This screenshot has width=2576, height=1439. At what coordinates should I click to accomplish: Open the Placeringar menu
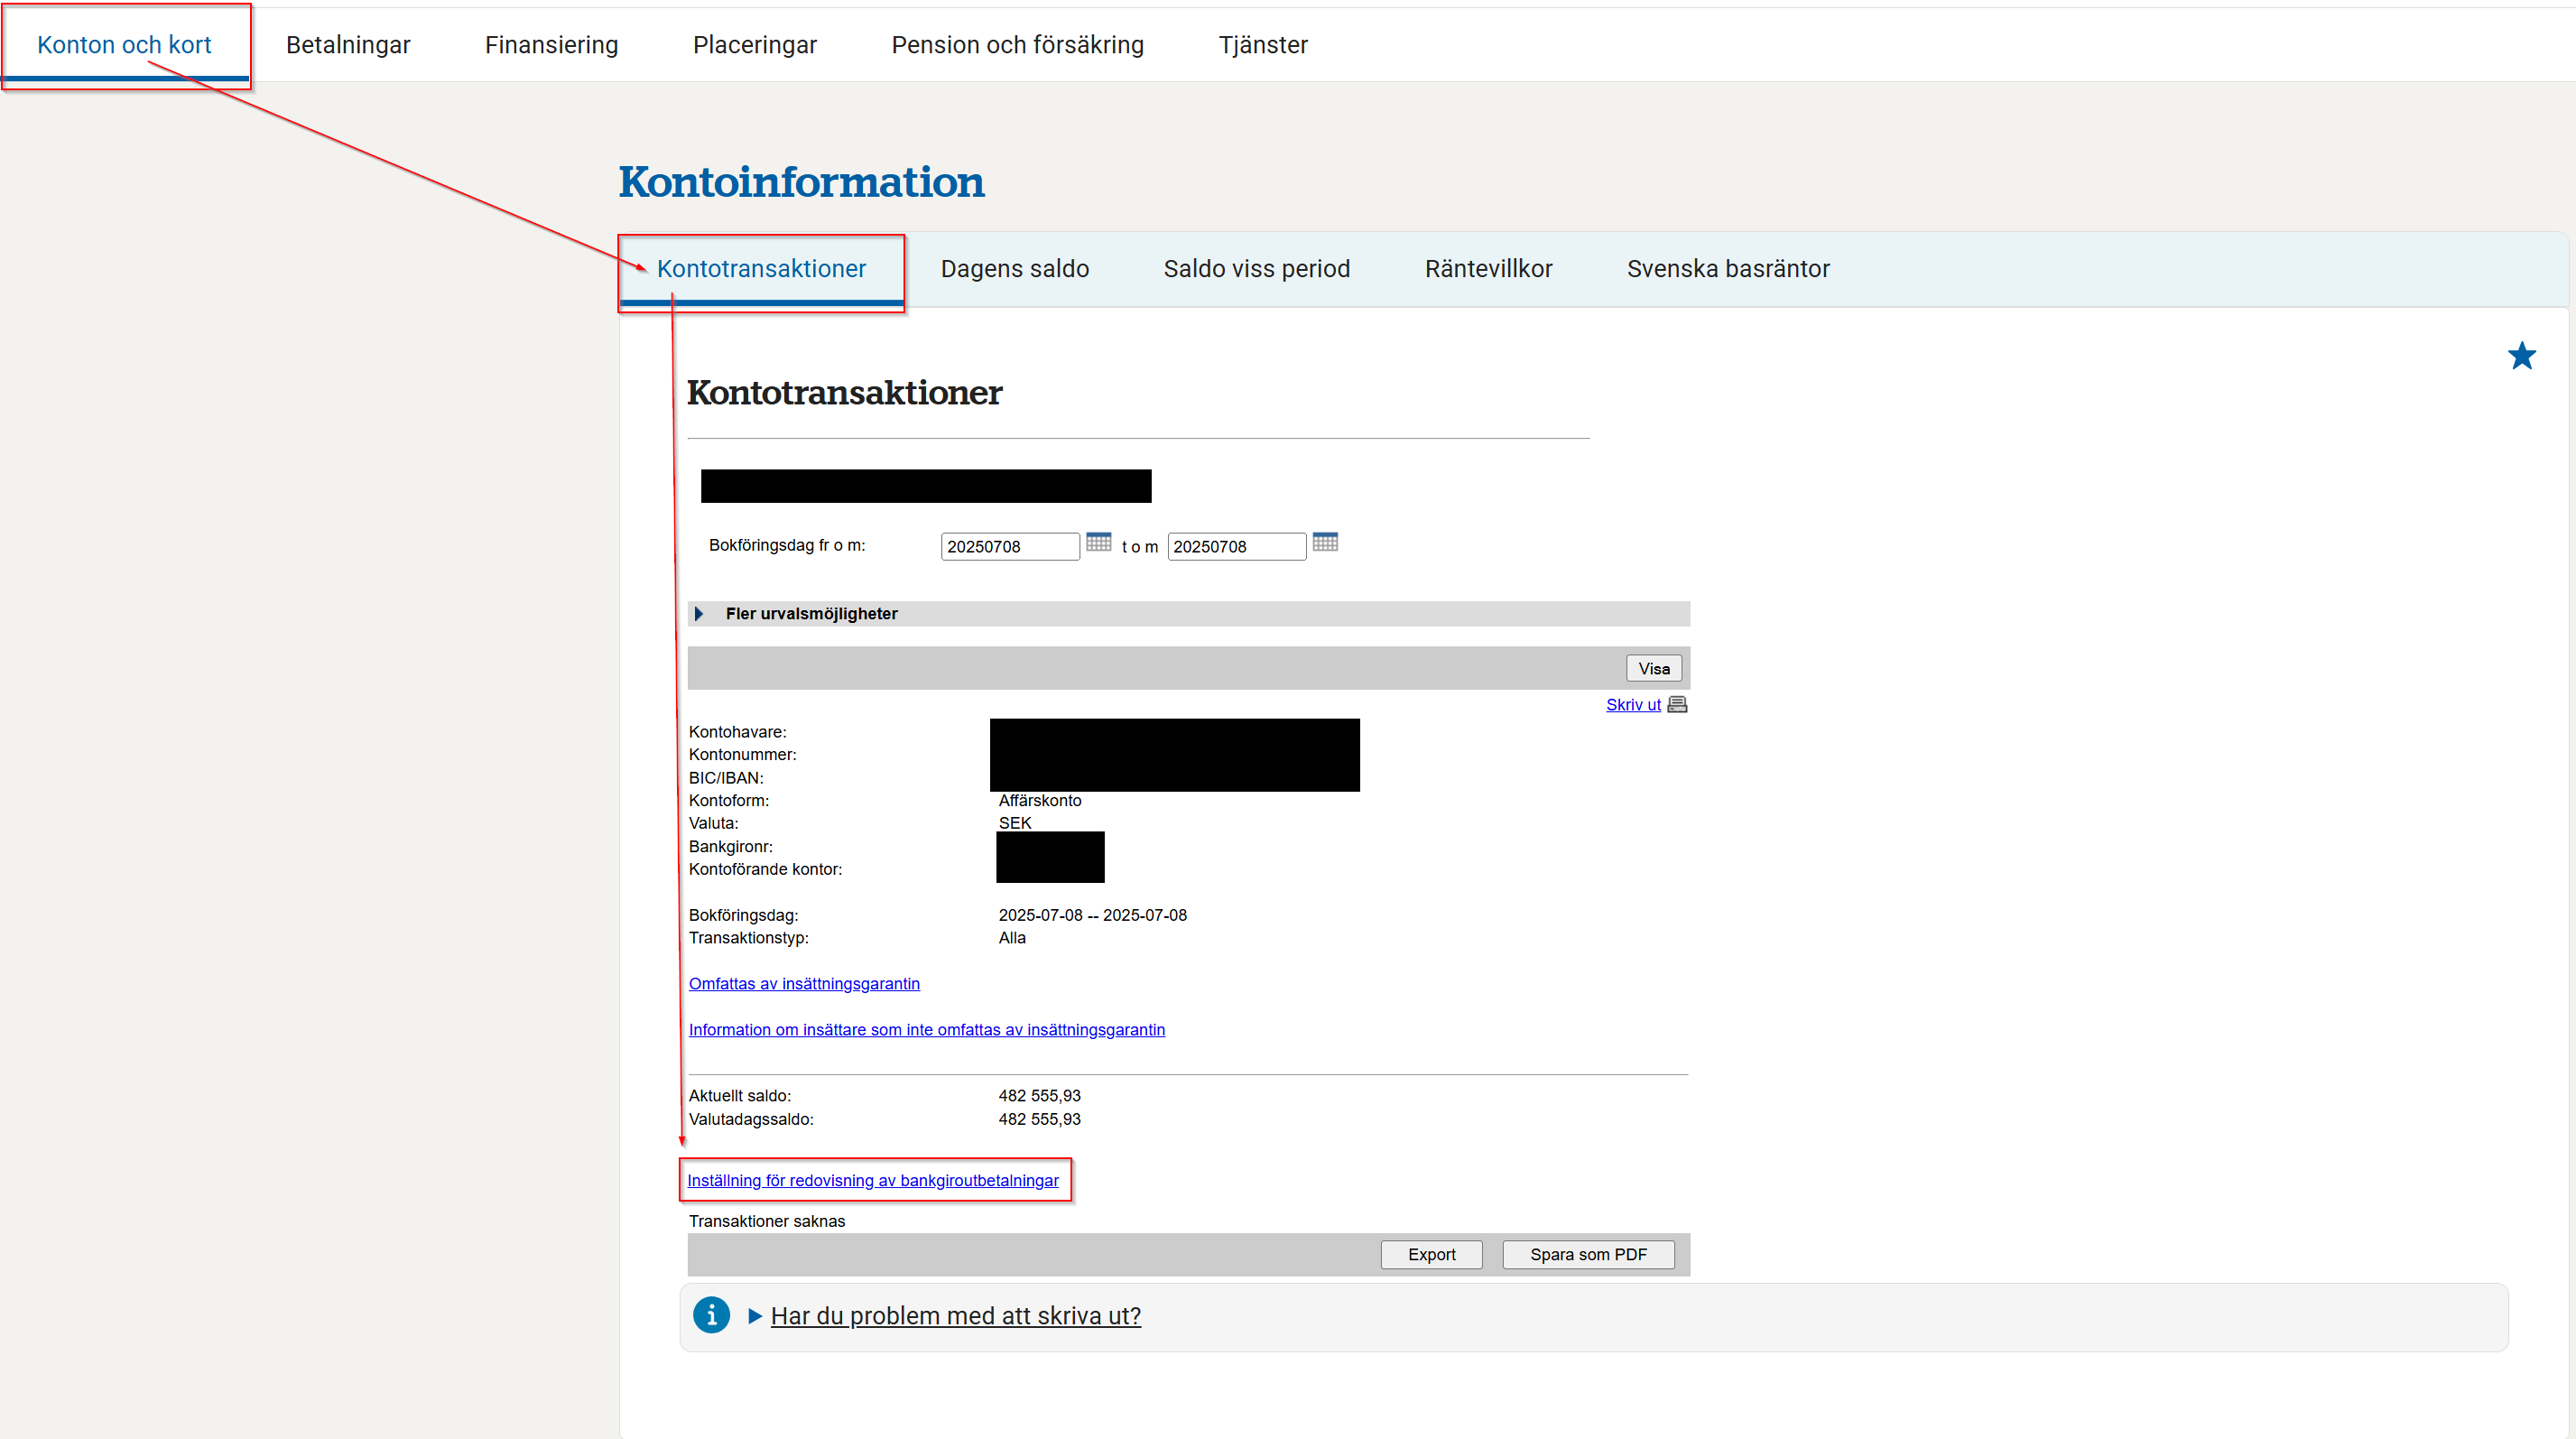coord(754,45)
